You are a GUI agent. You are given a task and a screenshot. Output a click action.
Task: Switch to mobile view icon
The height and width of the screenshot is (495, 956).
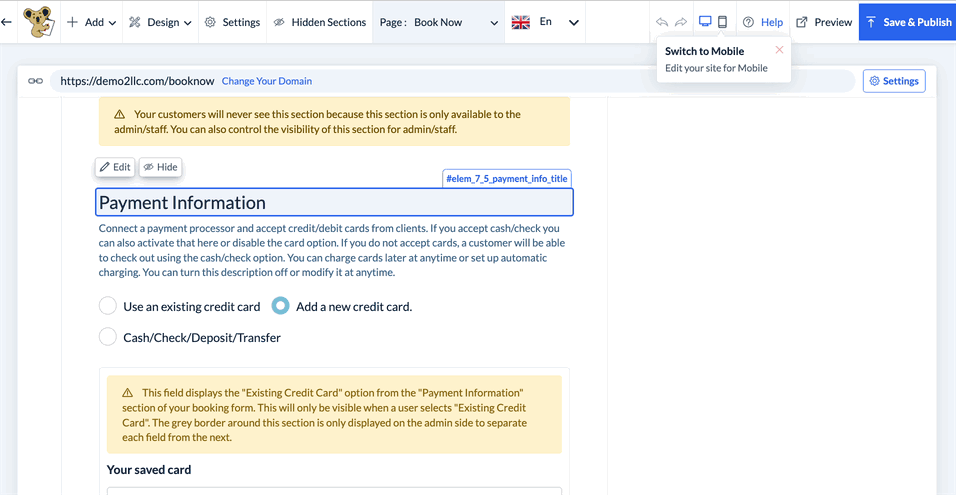point(722,22)
